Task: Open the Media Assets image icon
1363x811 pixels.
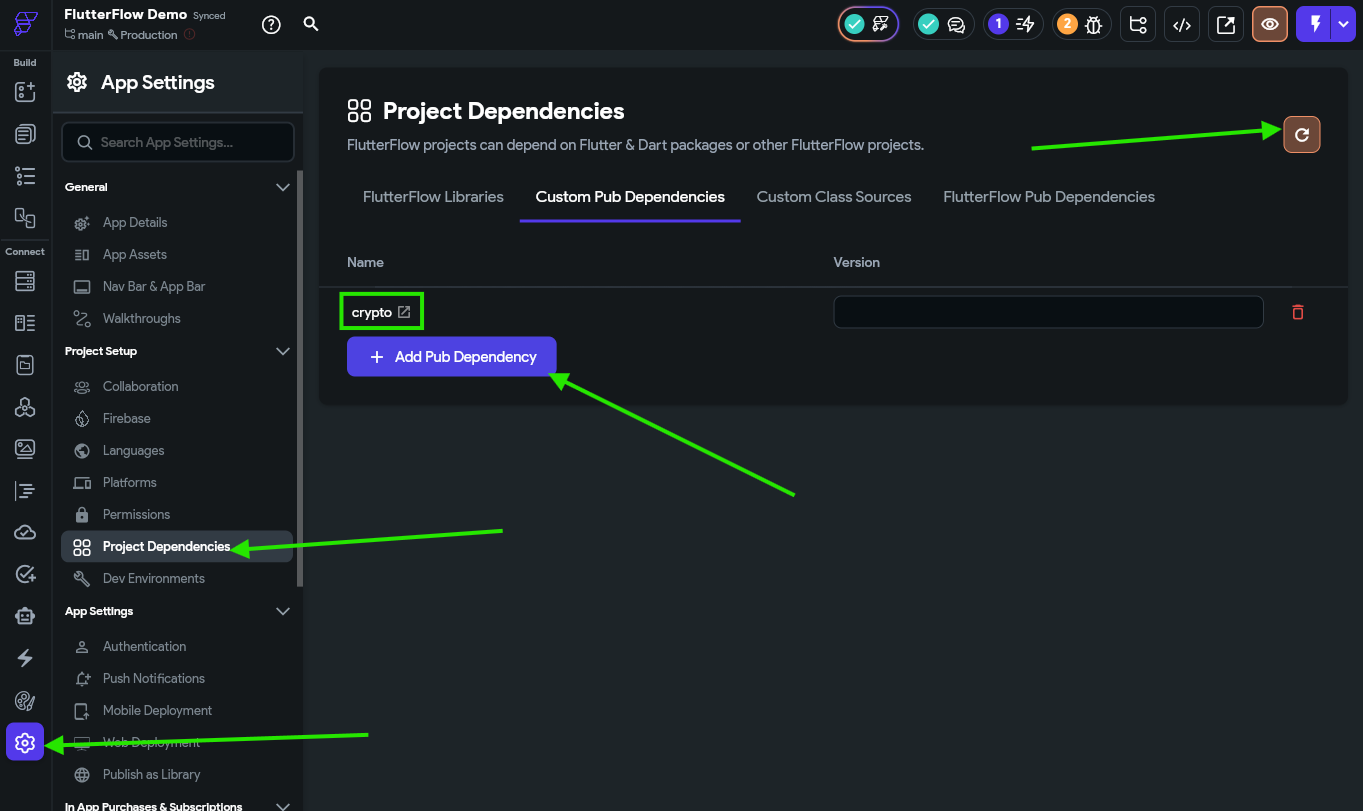Action: 25,449
